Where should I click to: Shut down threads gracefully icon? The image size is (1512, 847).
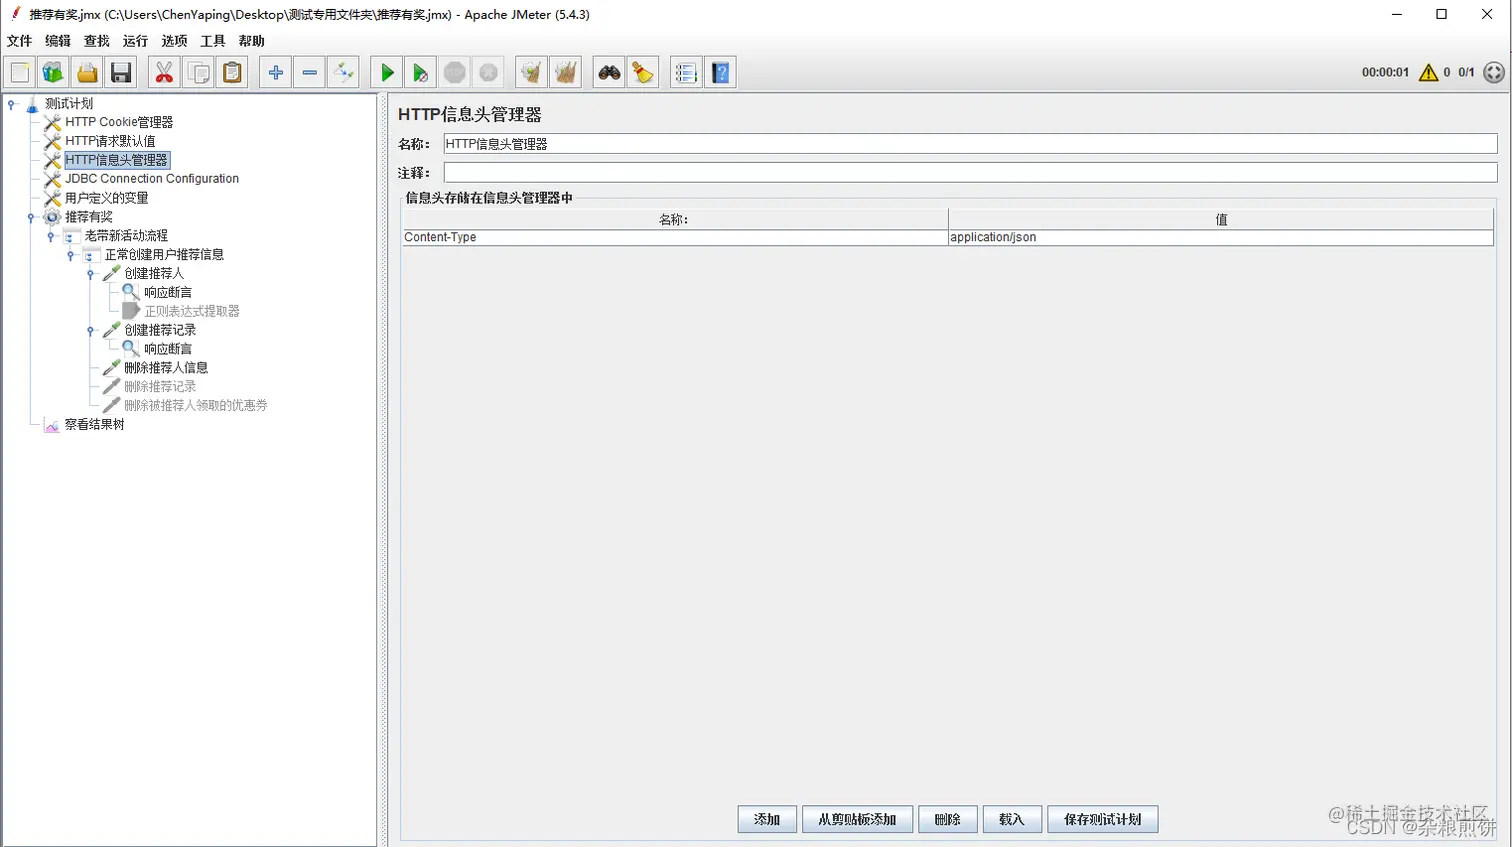[x=488, y=73]
